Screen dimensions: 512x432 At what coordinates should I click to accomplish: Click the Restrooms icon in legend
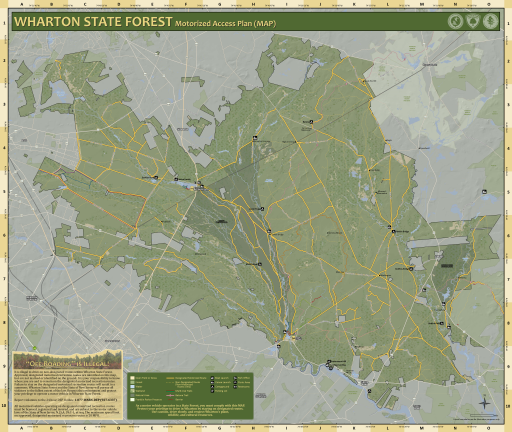pos(235,387)
